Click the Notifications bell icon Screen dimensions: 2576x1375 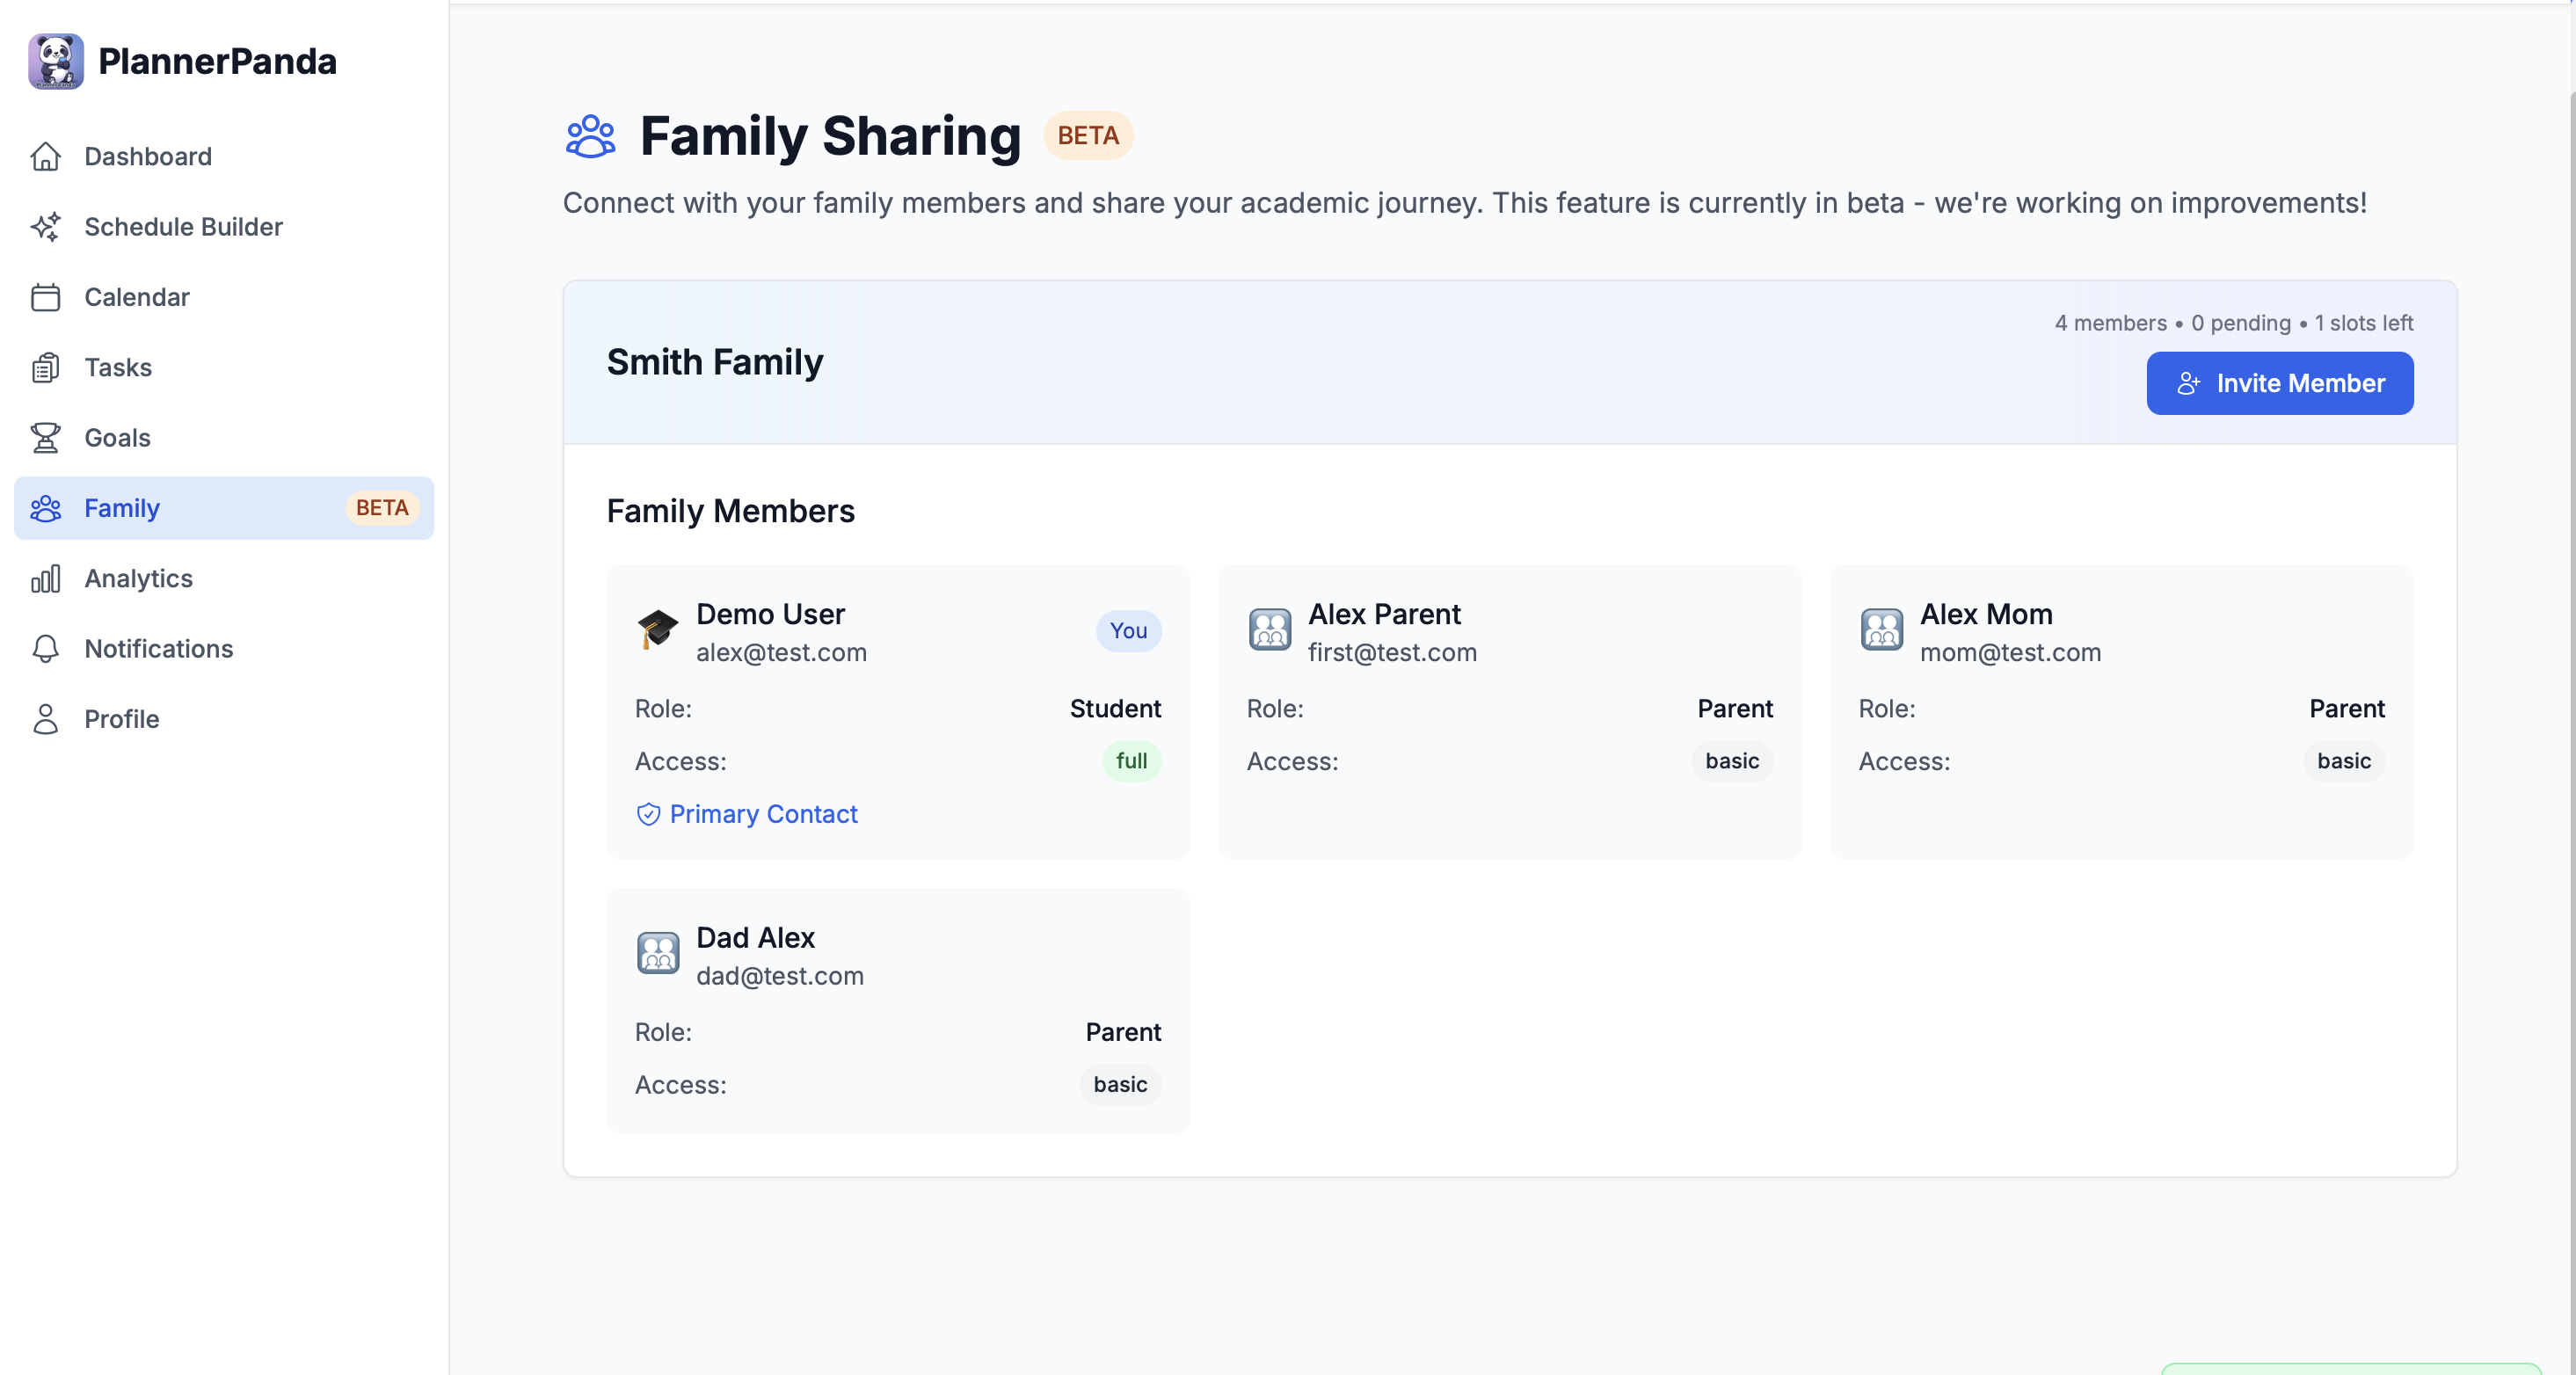click(46, 649)
